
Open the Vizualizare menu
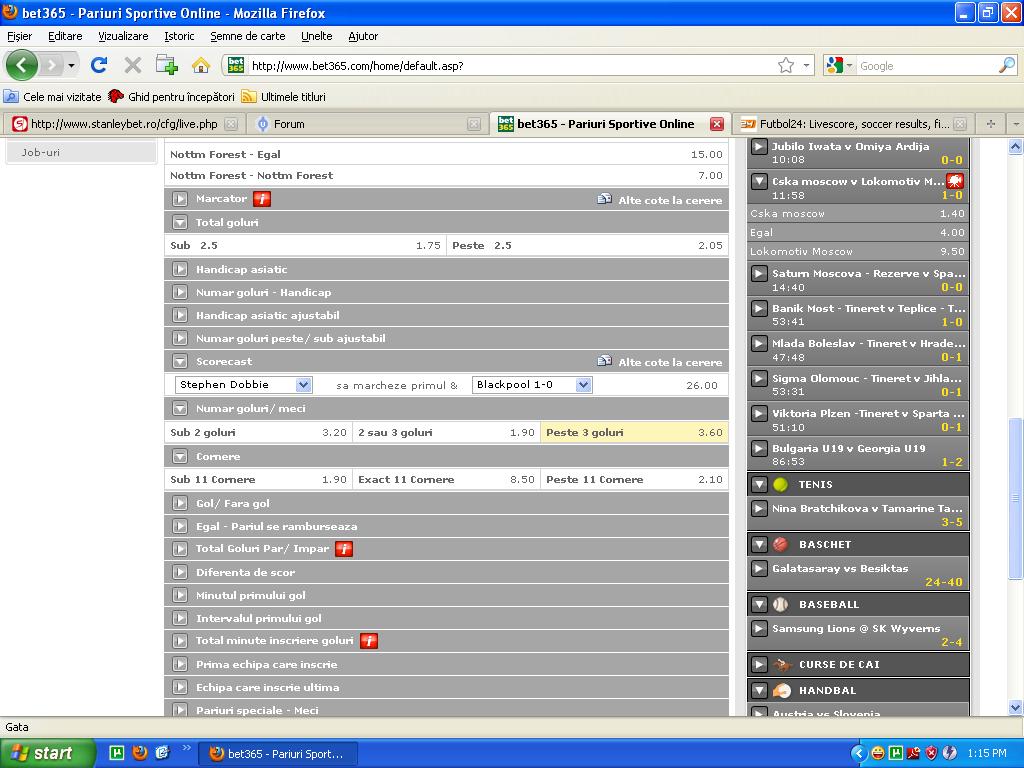[123, 37]
